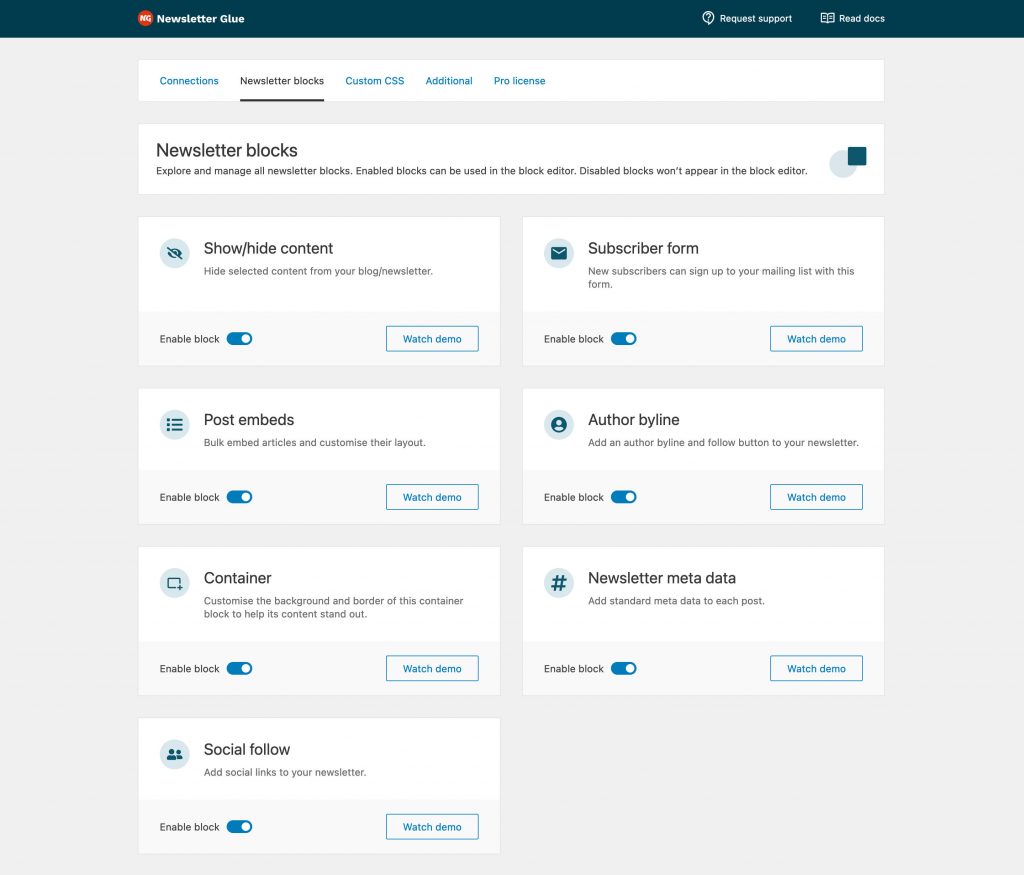Click the Newsletter Glue logo icon
This screenshot has height=875, width=1024.
pos(145,18)
